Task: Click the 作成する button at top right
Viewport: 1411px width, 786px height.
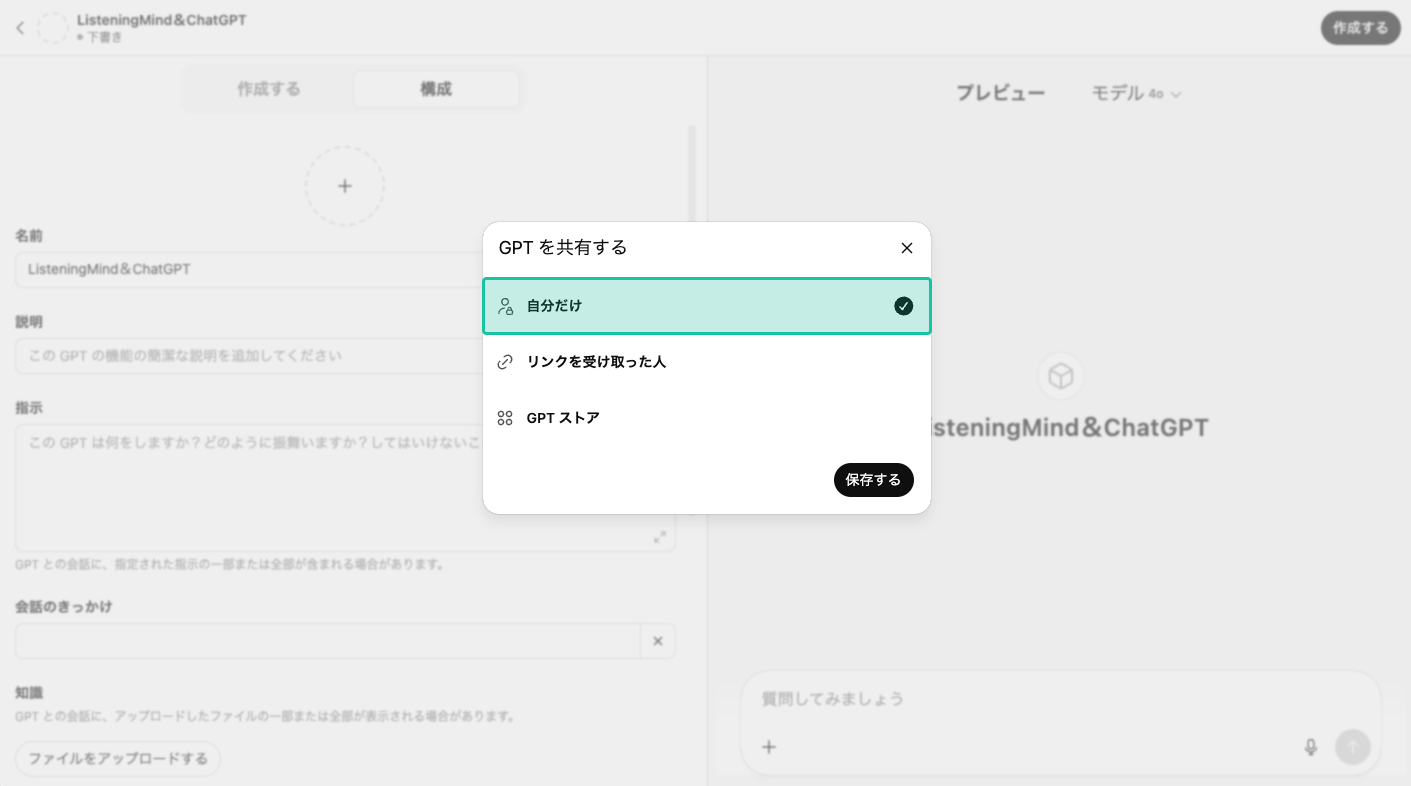Action: [1360, 28]
